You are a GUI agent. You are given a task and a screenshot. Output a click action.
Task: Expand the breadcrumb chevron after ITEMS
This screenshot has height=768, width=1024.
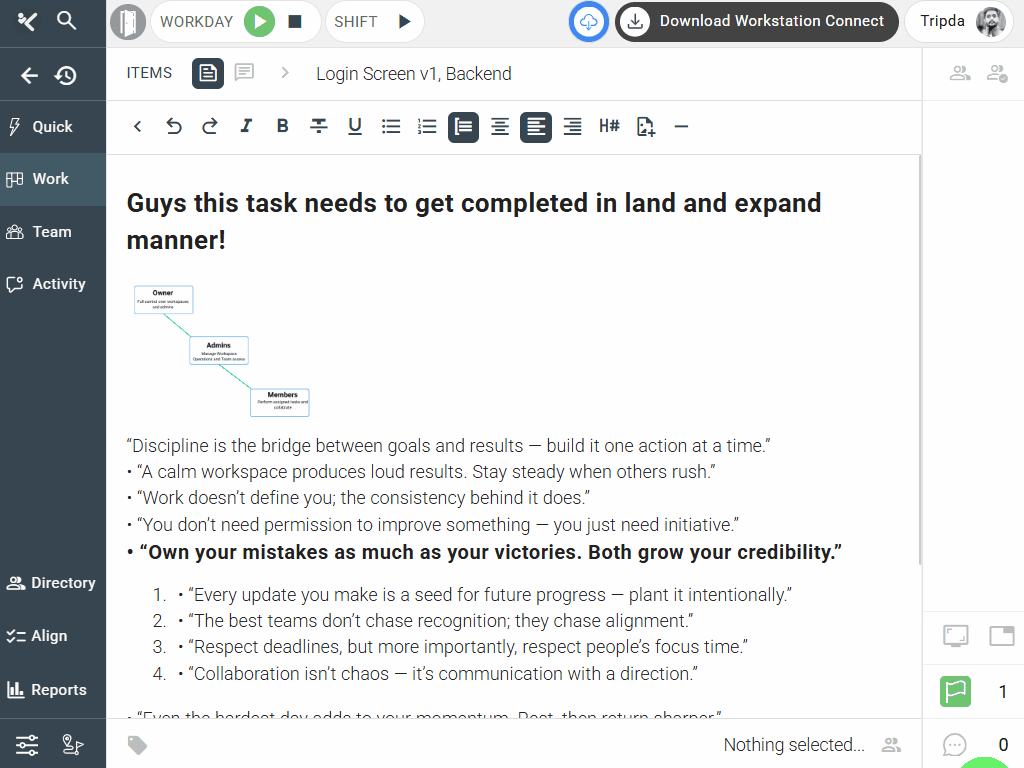coord(285,73)
